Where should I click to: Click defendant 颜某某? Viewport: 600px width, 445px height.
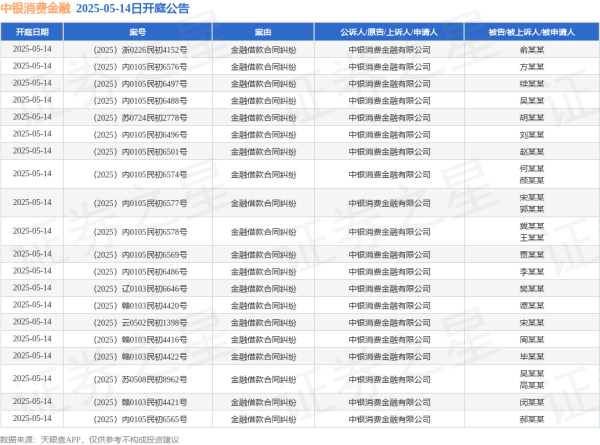coord(532,180)
